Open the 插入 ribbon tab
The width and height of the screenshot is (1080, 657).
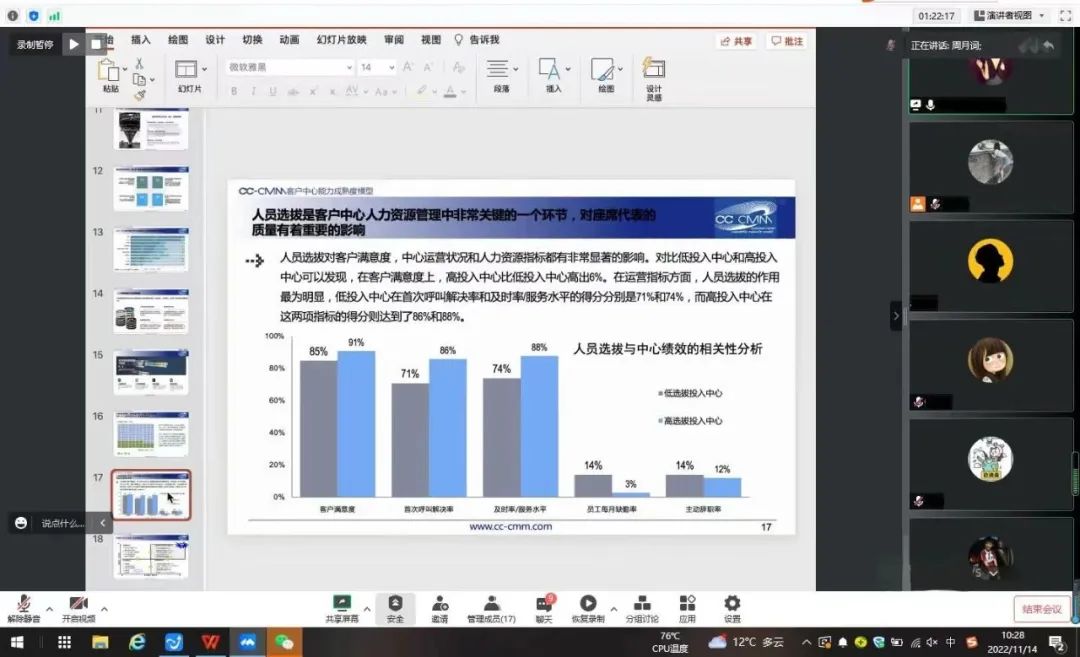(x=141, y=40)
